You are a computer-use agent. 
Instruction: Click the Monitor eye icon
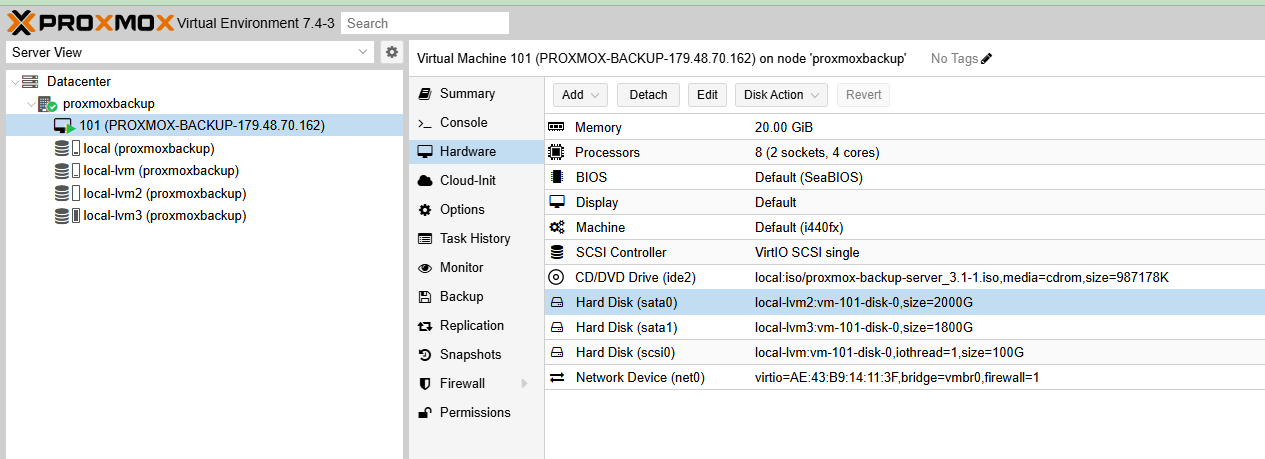pyautogui.click(x=424, y=268)
